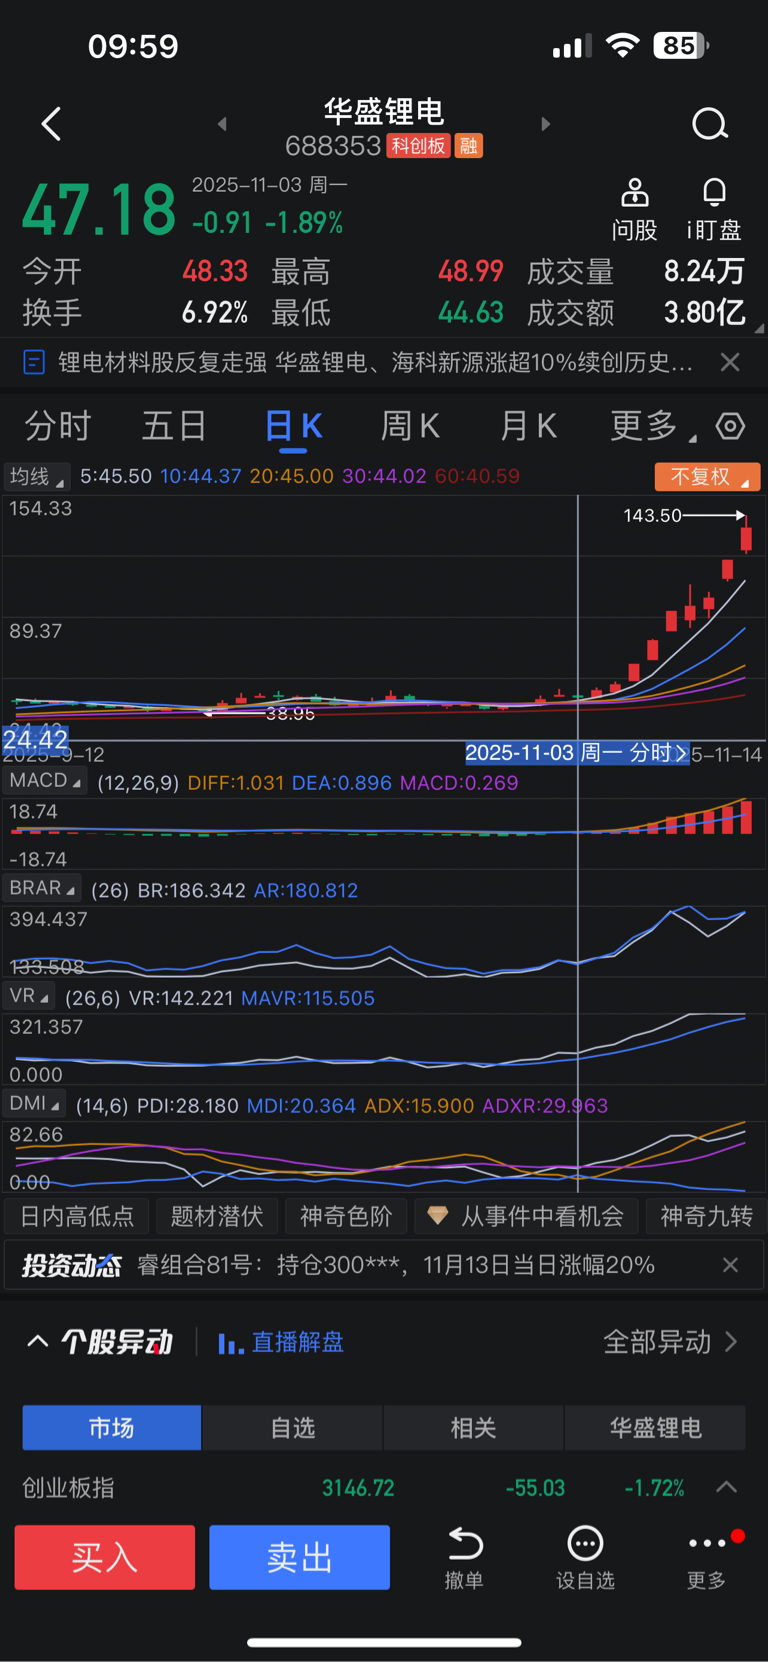Tap the 143.50 high price marker
Viewport: 768px width, 1662px height.
coord(652,516)
